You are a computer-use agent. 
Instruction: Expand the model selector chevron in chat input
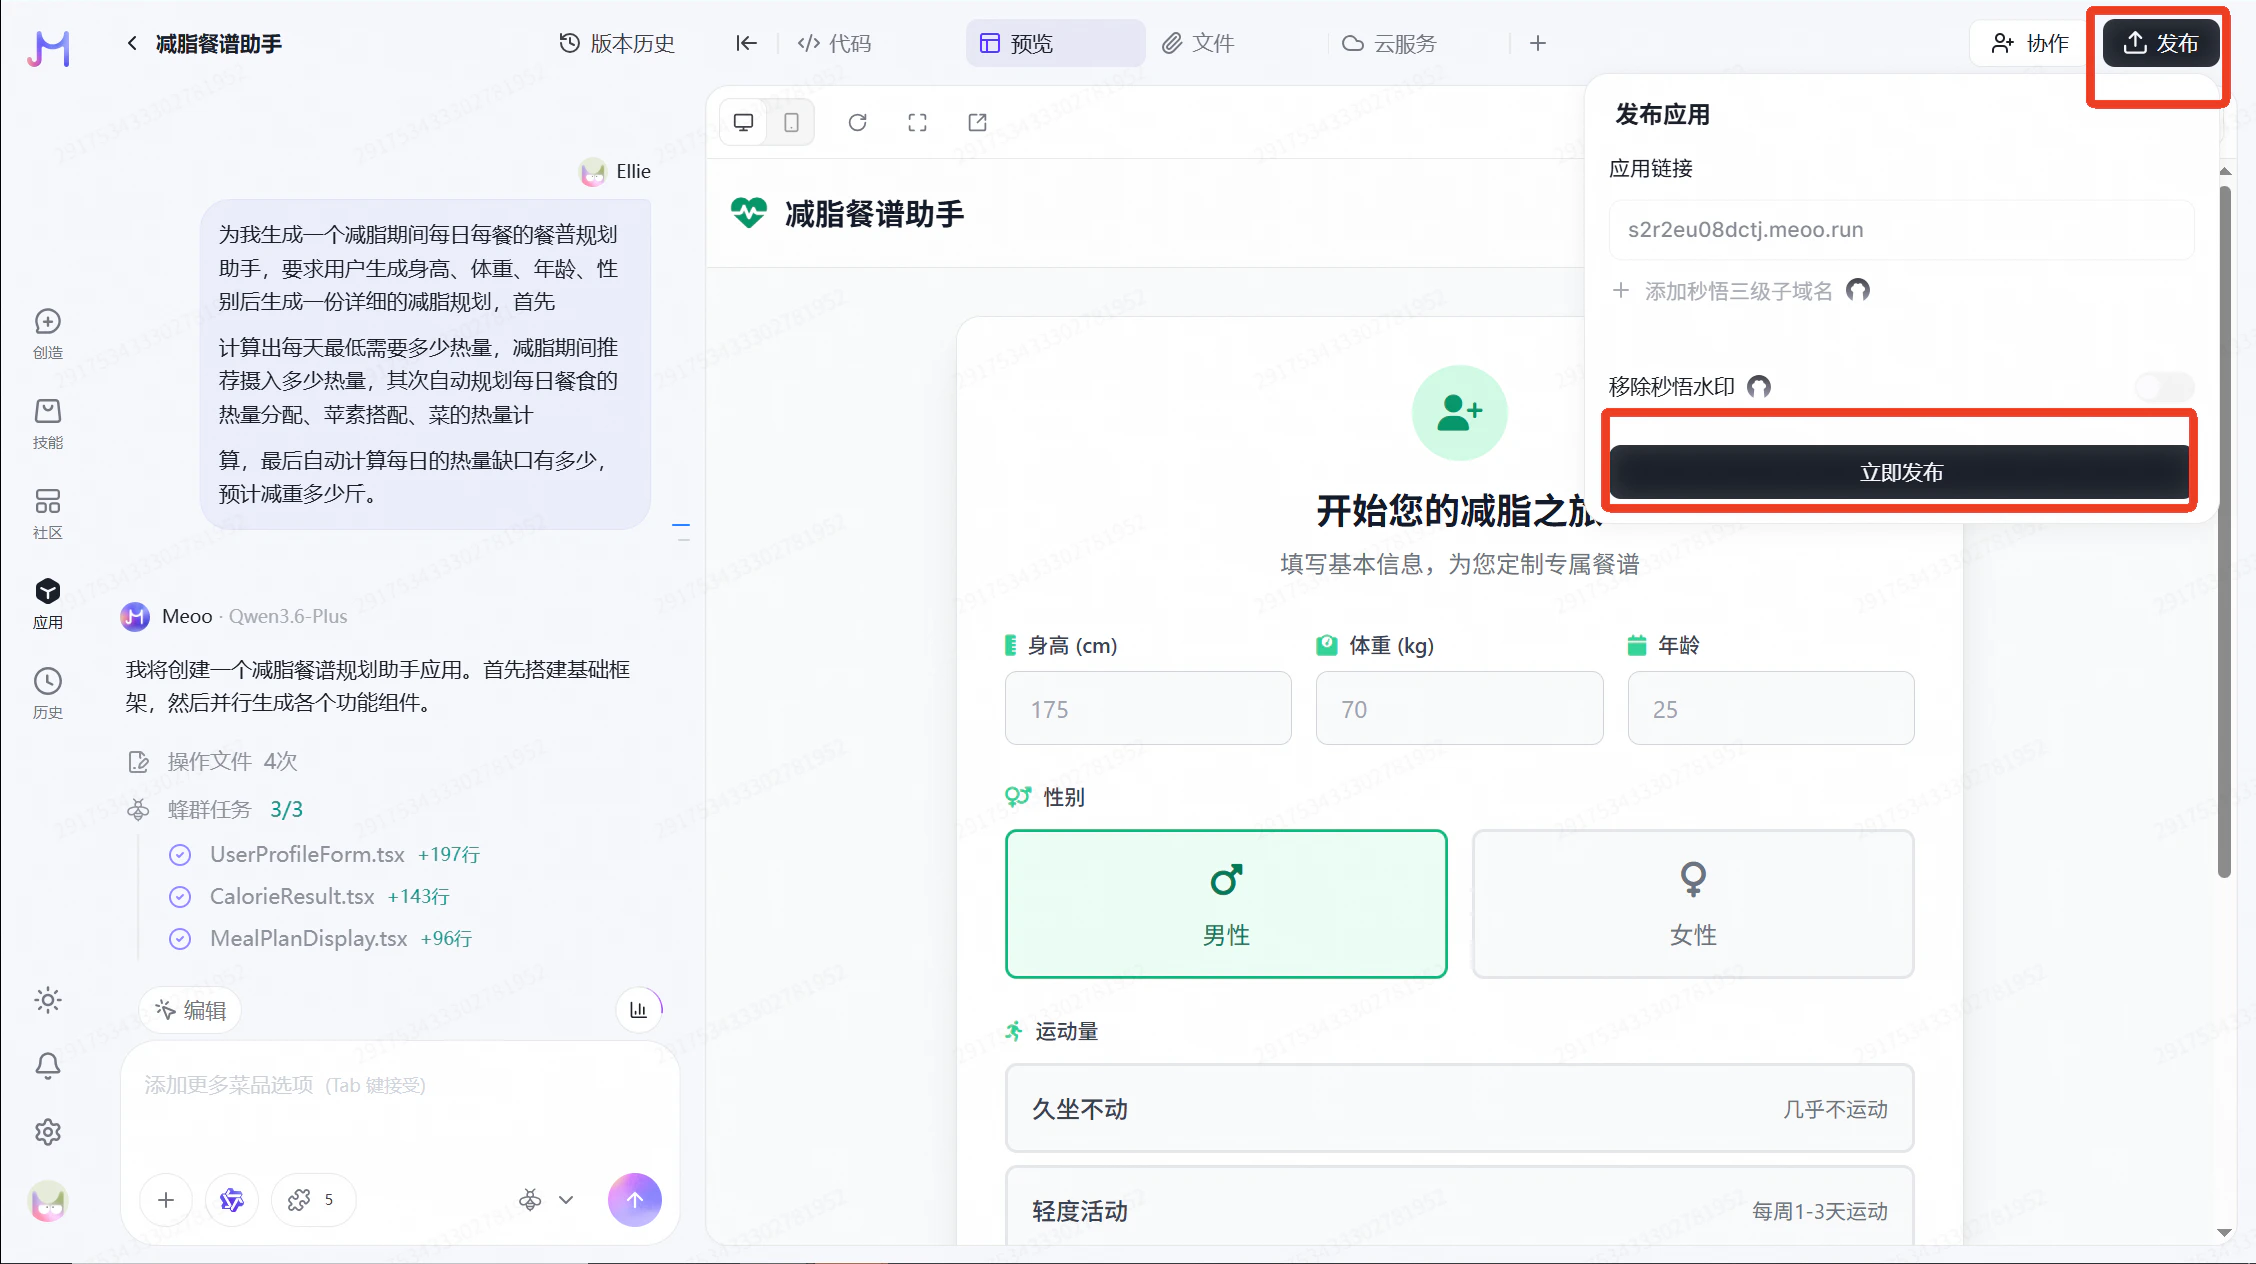tap(566, 1200)
